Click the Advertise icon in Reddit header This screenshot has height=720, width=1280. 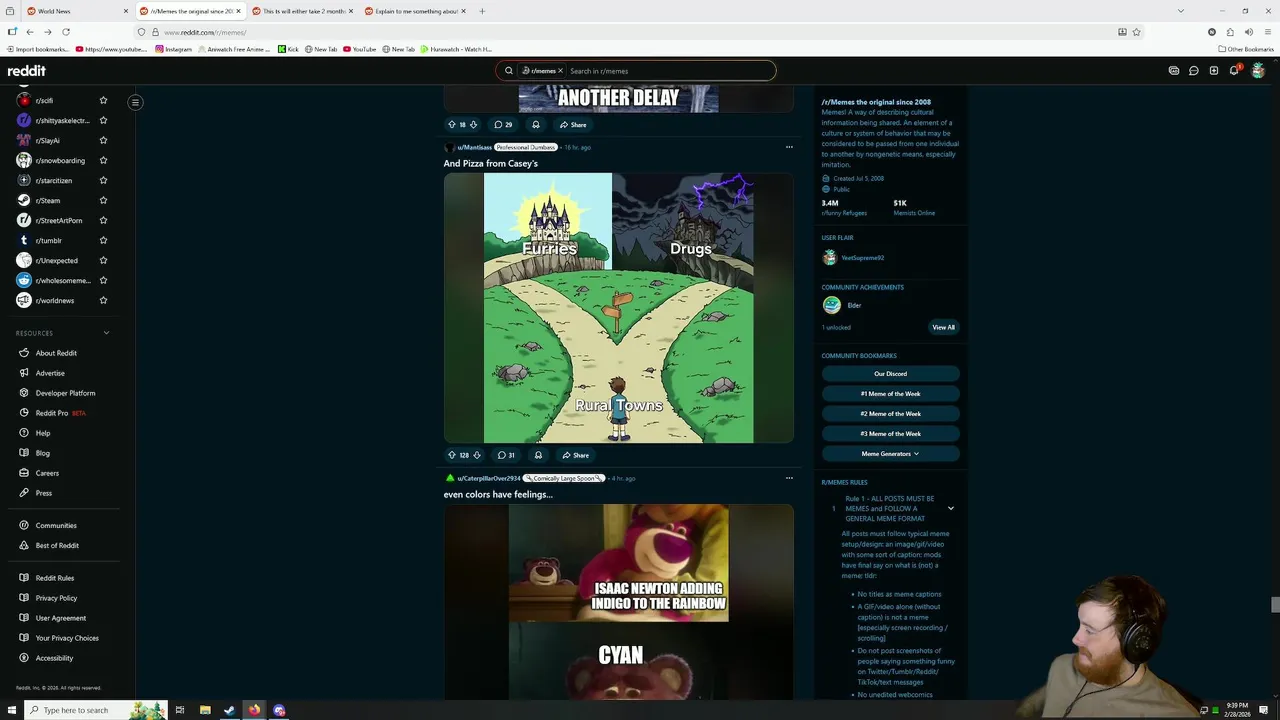point(1174,71)
